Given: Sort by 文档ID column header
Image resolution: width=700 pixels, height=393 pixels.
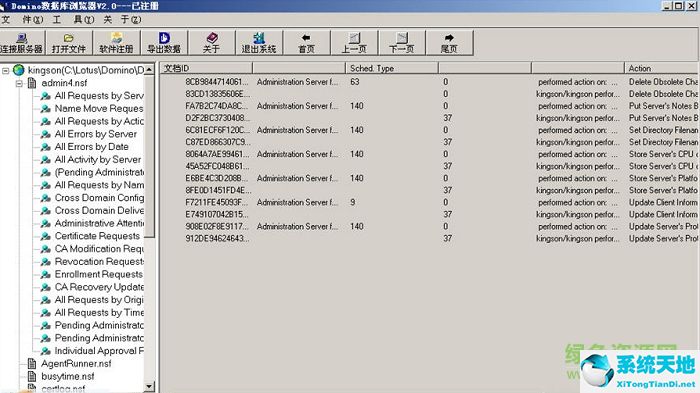Looking at the screenshot, I should 206,68.
